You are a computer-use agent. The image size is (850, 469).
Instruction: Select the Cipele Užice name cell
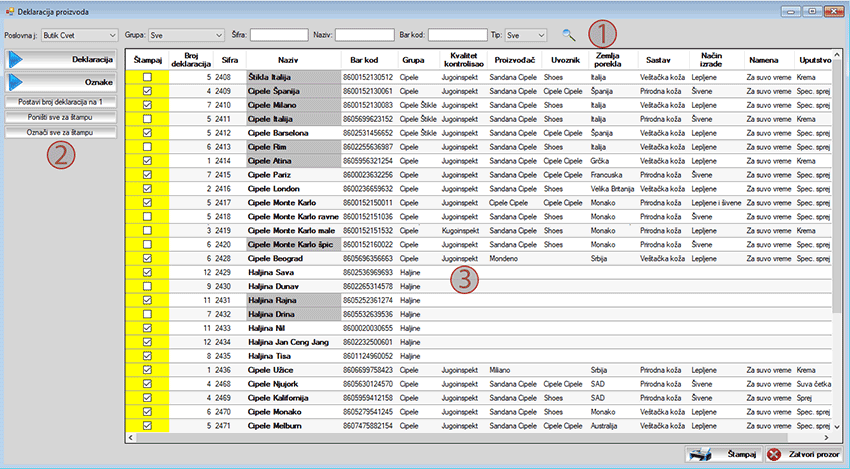pyautogui.click(x=293, y=370)
